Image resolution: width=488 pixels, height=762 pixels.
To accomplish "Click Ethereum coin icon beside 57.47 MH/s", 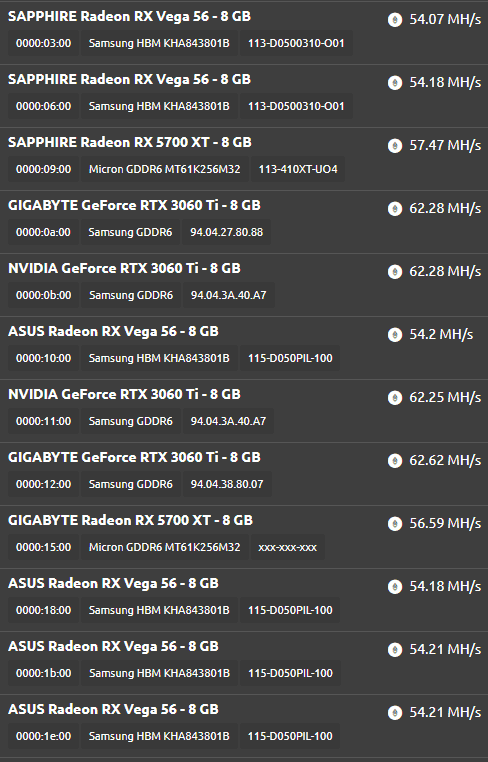I will [395, 146].
